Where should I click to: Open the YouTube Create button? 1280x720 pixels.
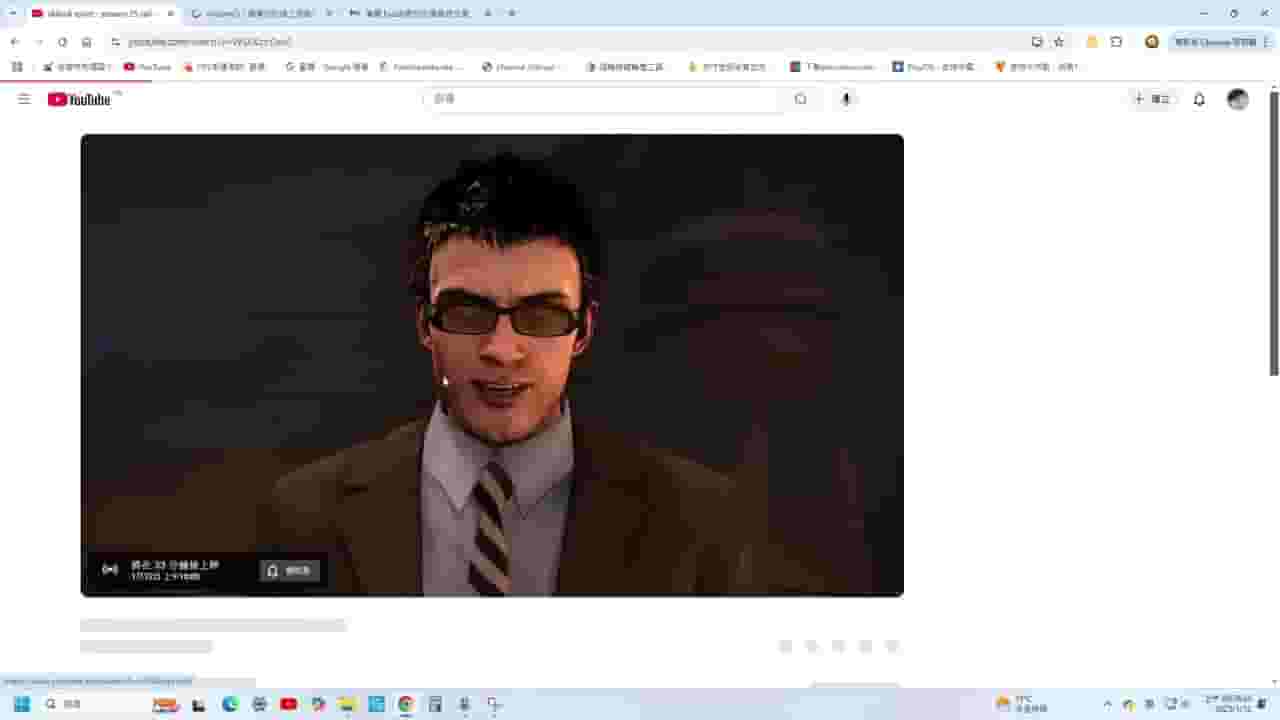[1152, 99]
